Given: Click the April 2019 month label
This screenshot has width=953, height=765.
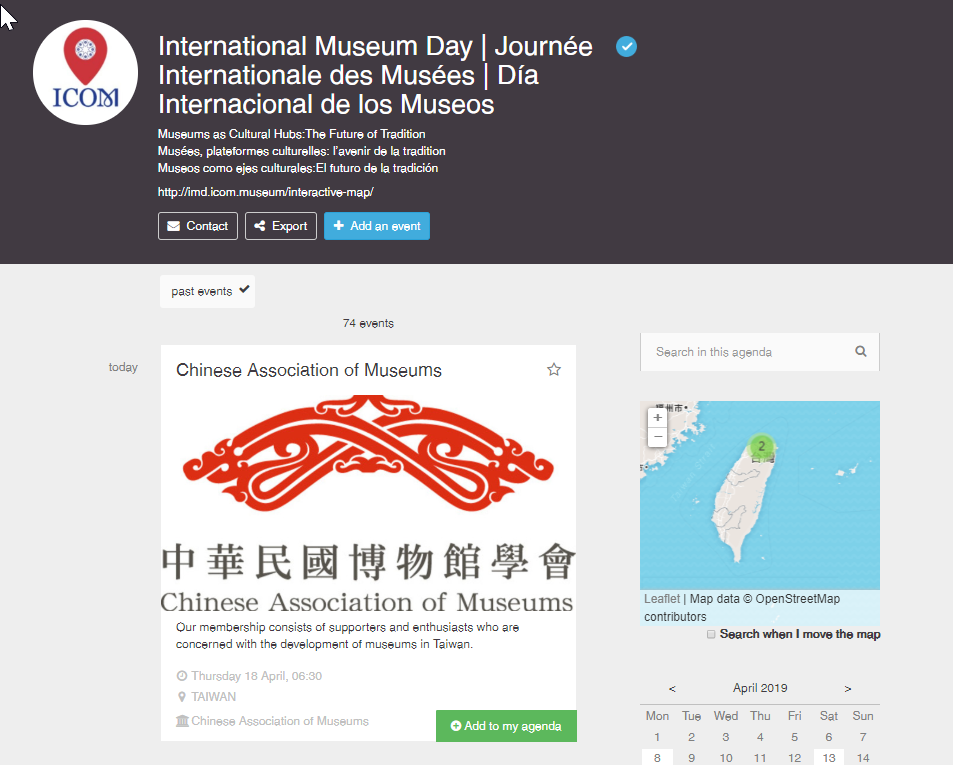Looking at the screenshot, I should 760,688.
